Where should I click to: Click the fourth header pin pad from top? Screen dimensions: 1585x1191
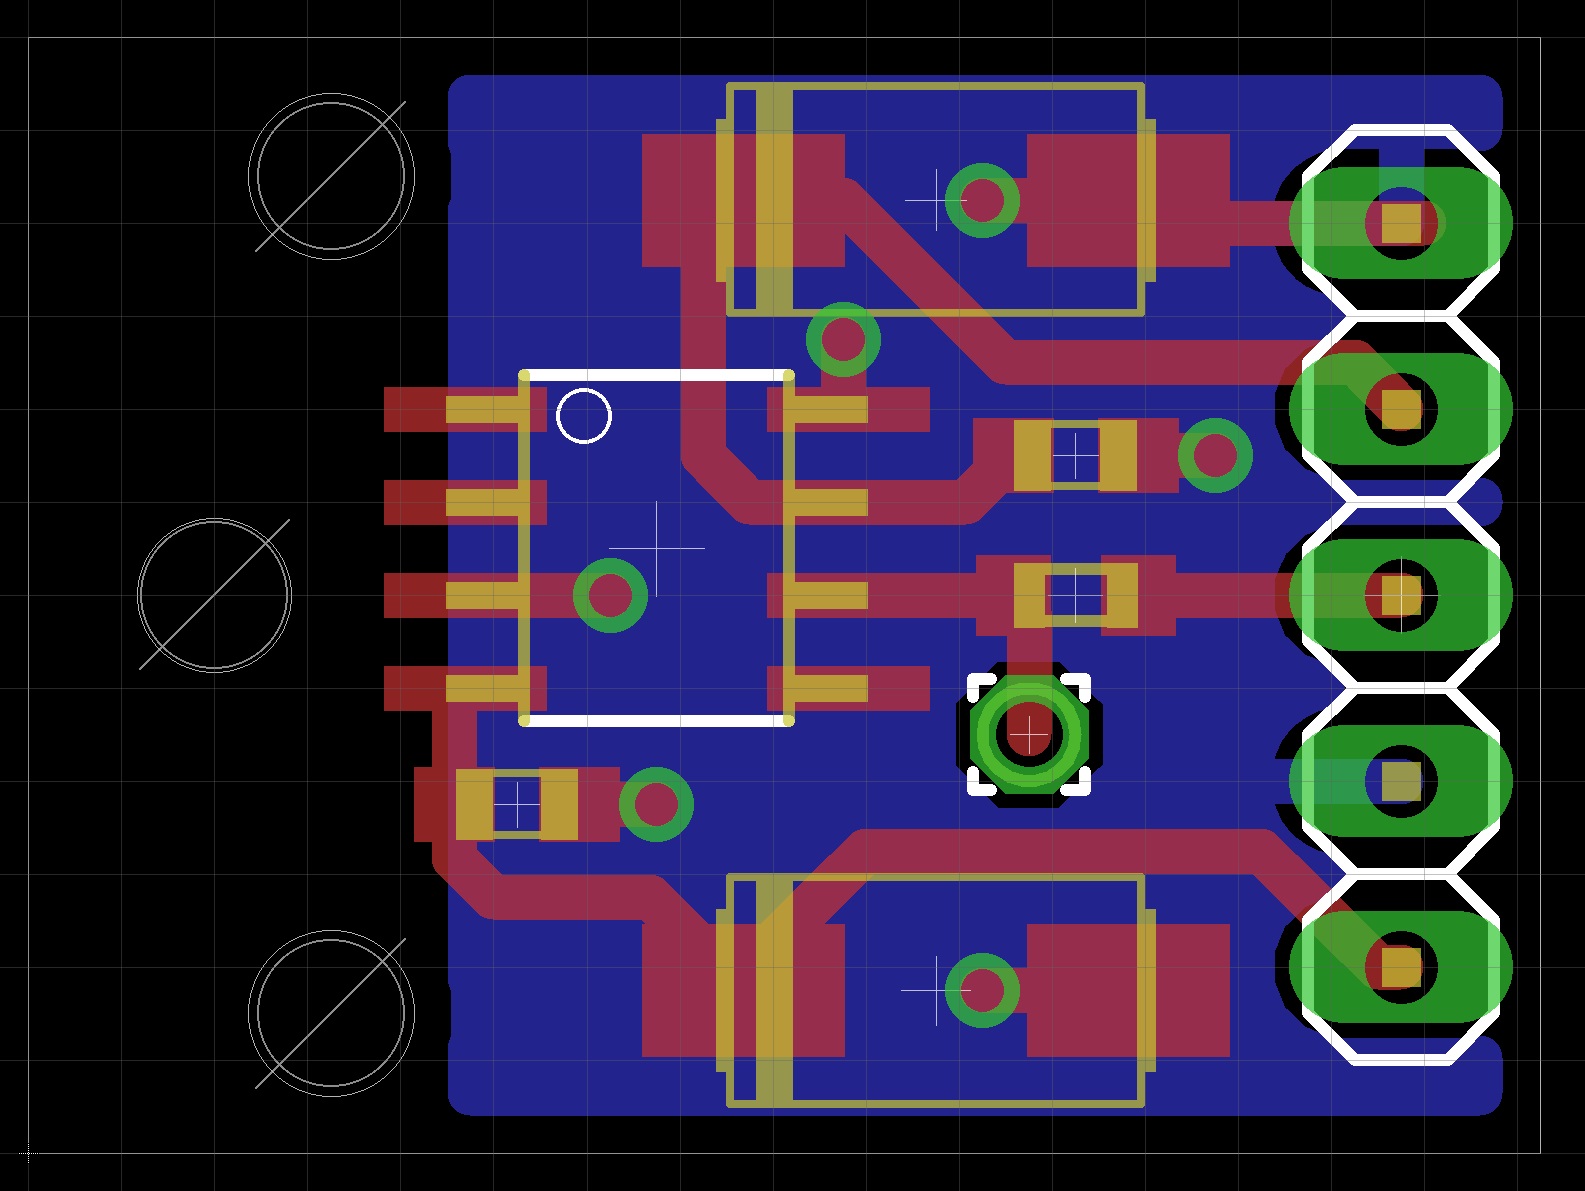coord(1401,781)
